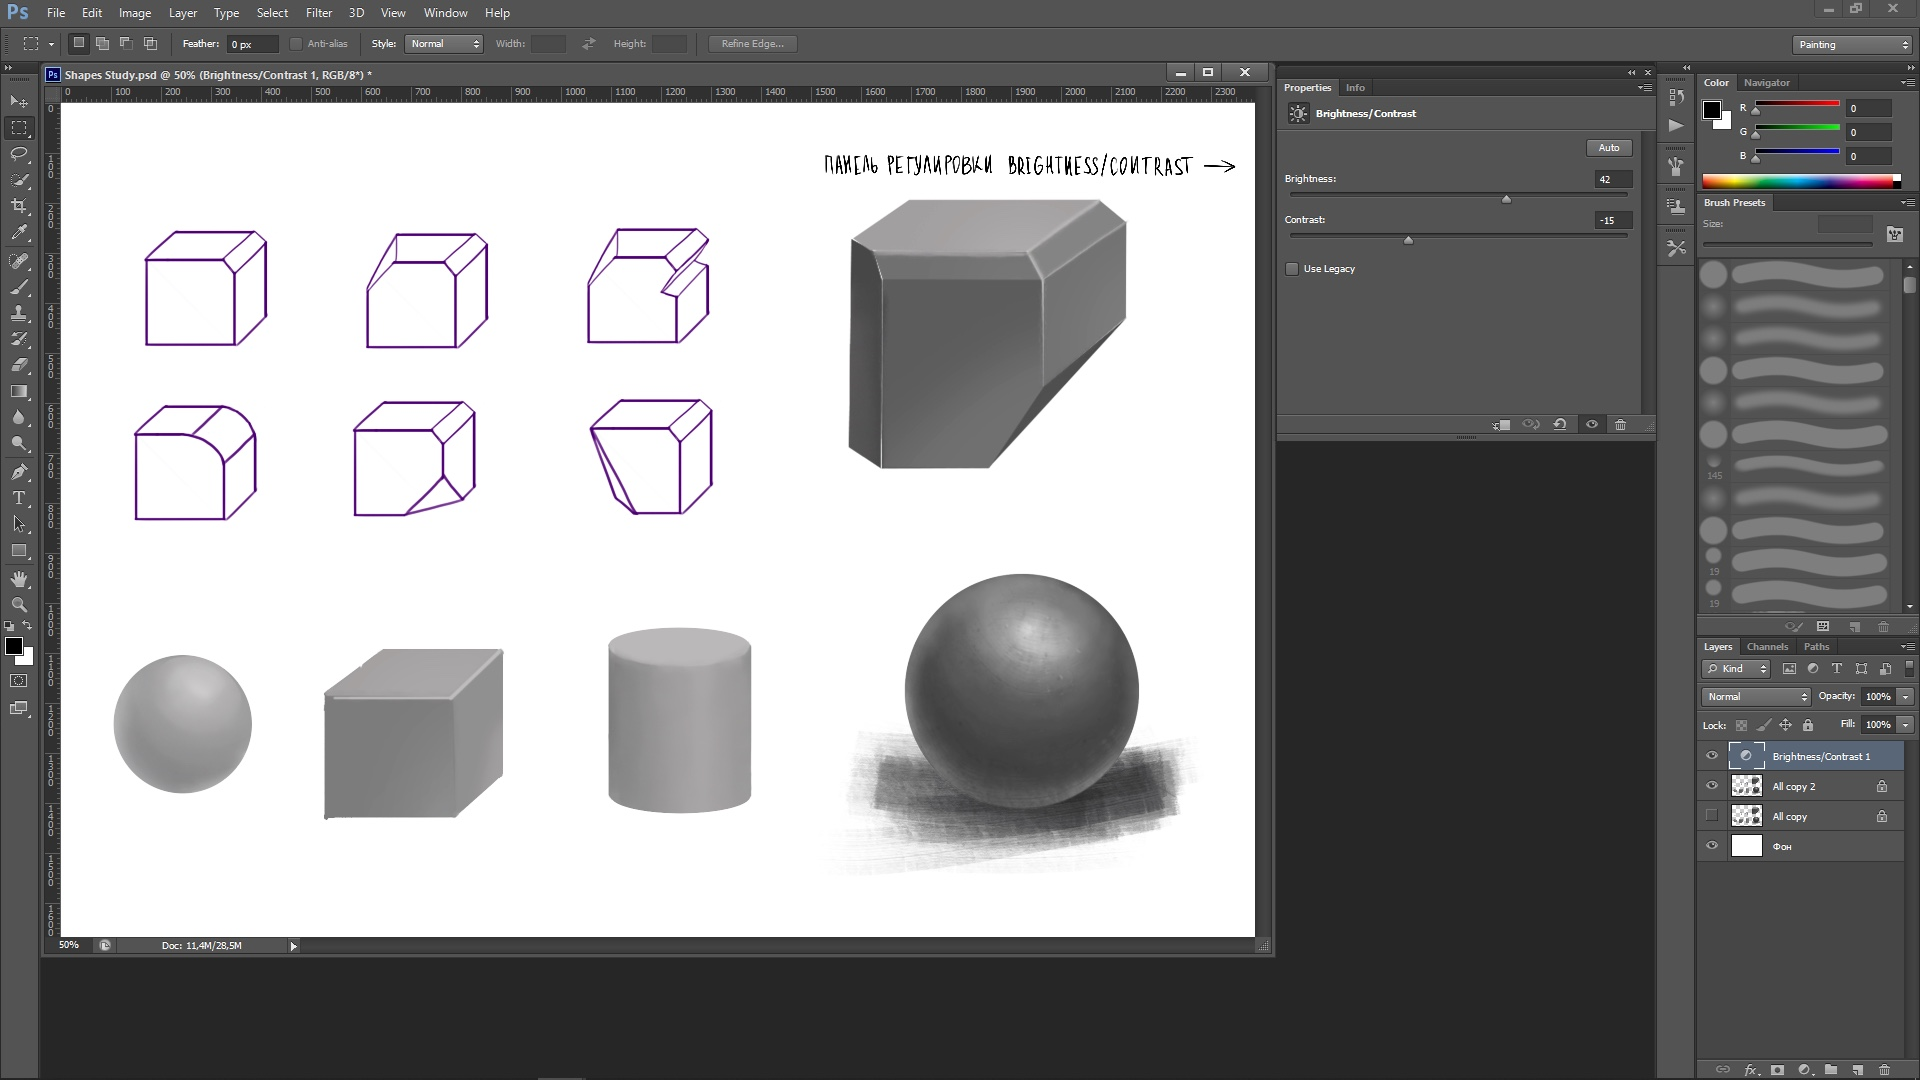Open the Image menu
The image size is (1920, 1080).
135,13
